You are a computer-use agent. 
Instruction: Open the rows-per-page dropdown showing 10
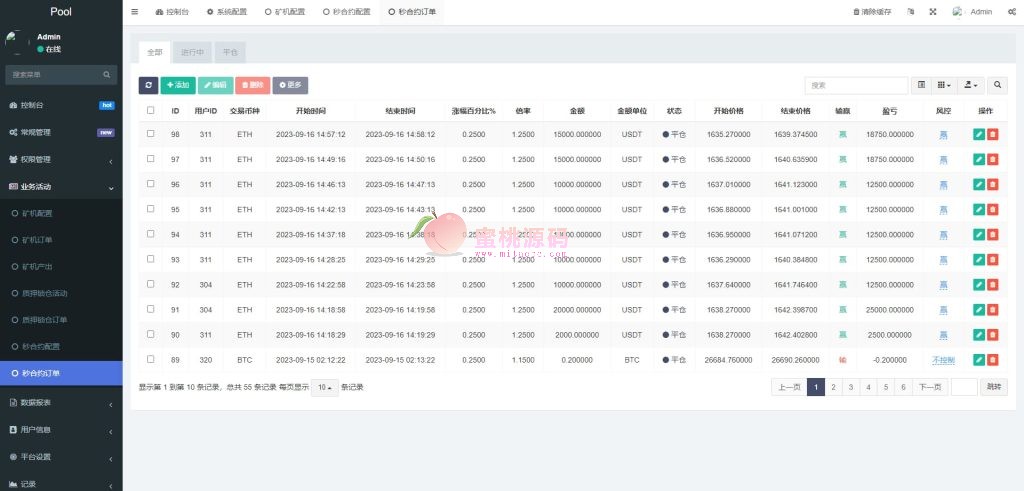[323, 387]
